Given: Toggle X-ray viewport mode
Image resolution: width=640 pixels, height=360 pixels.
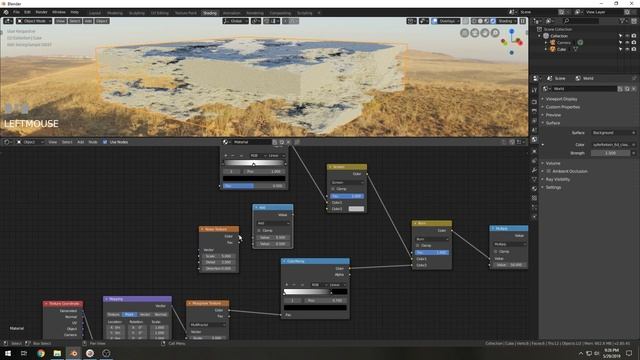Looking at the screenshot, I should coord(465,21).
